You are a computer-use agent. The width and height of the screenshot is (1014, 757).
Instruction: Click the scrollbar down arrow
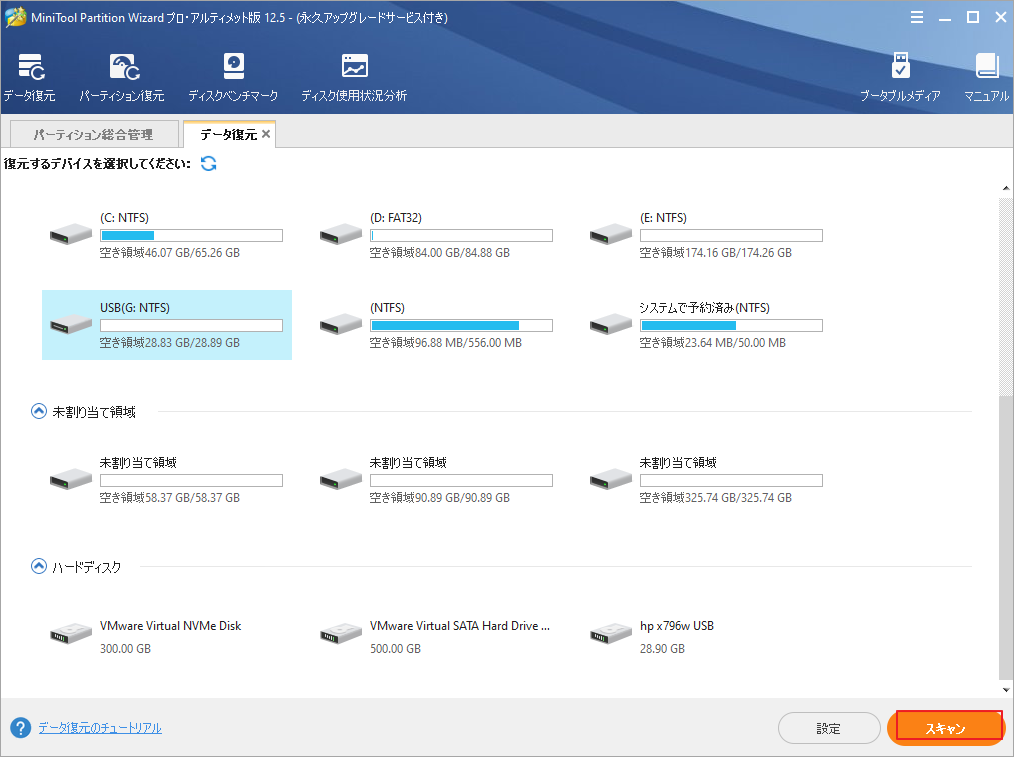pos(1006,690)
